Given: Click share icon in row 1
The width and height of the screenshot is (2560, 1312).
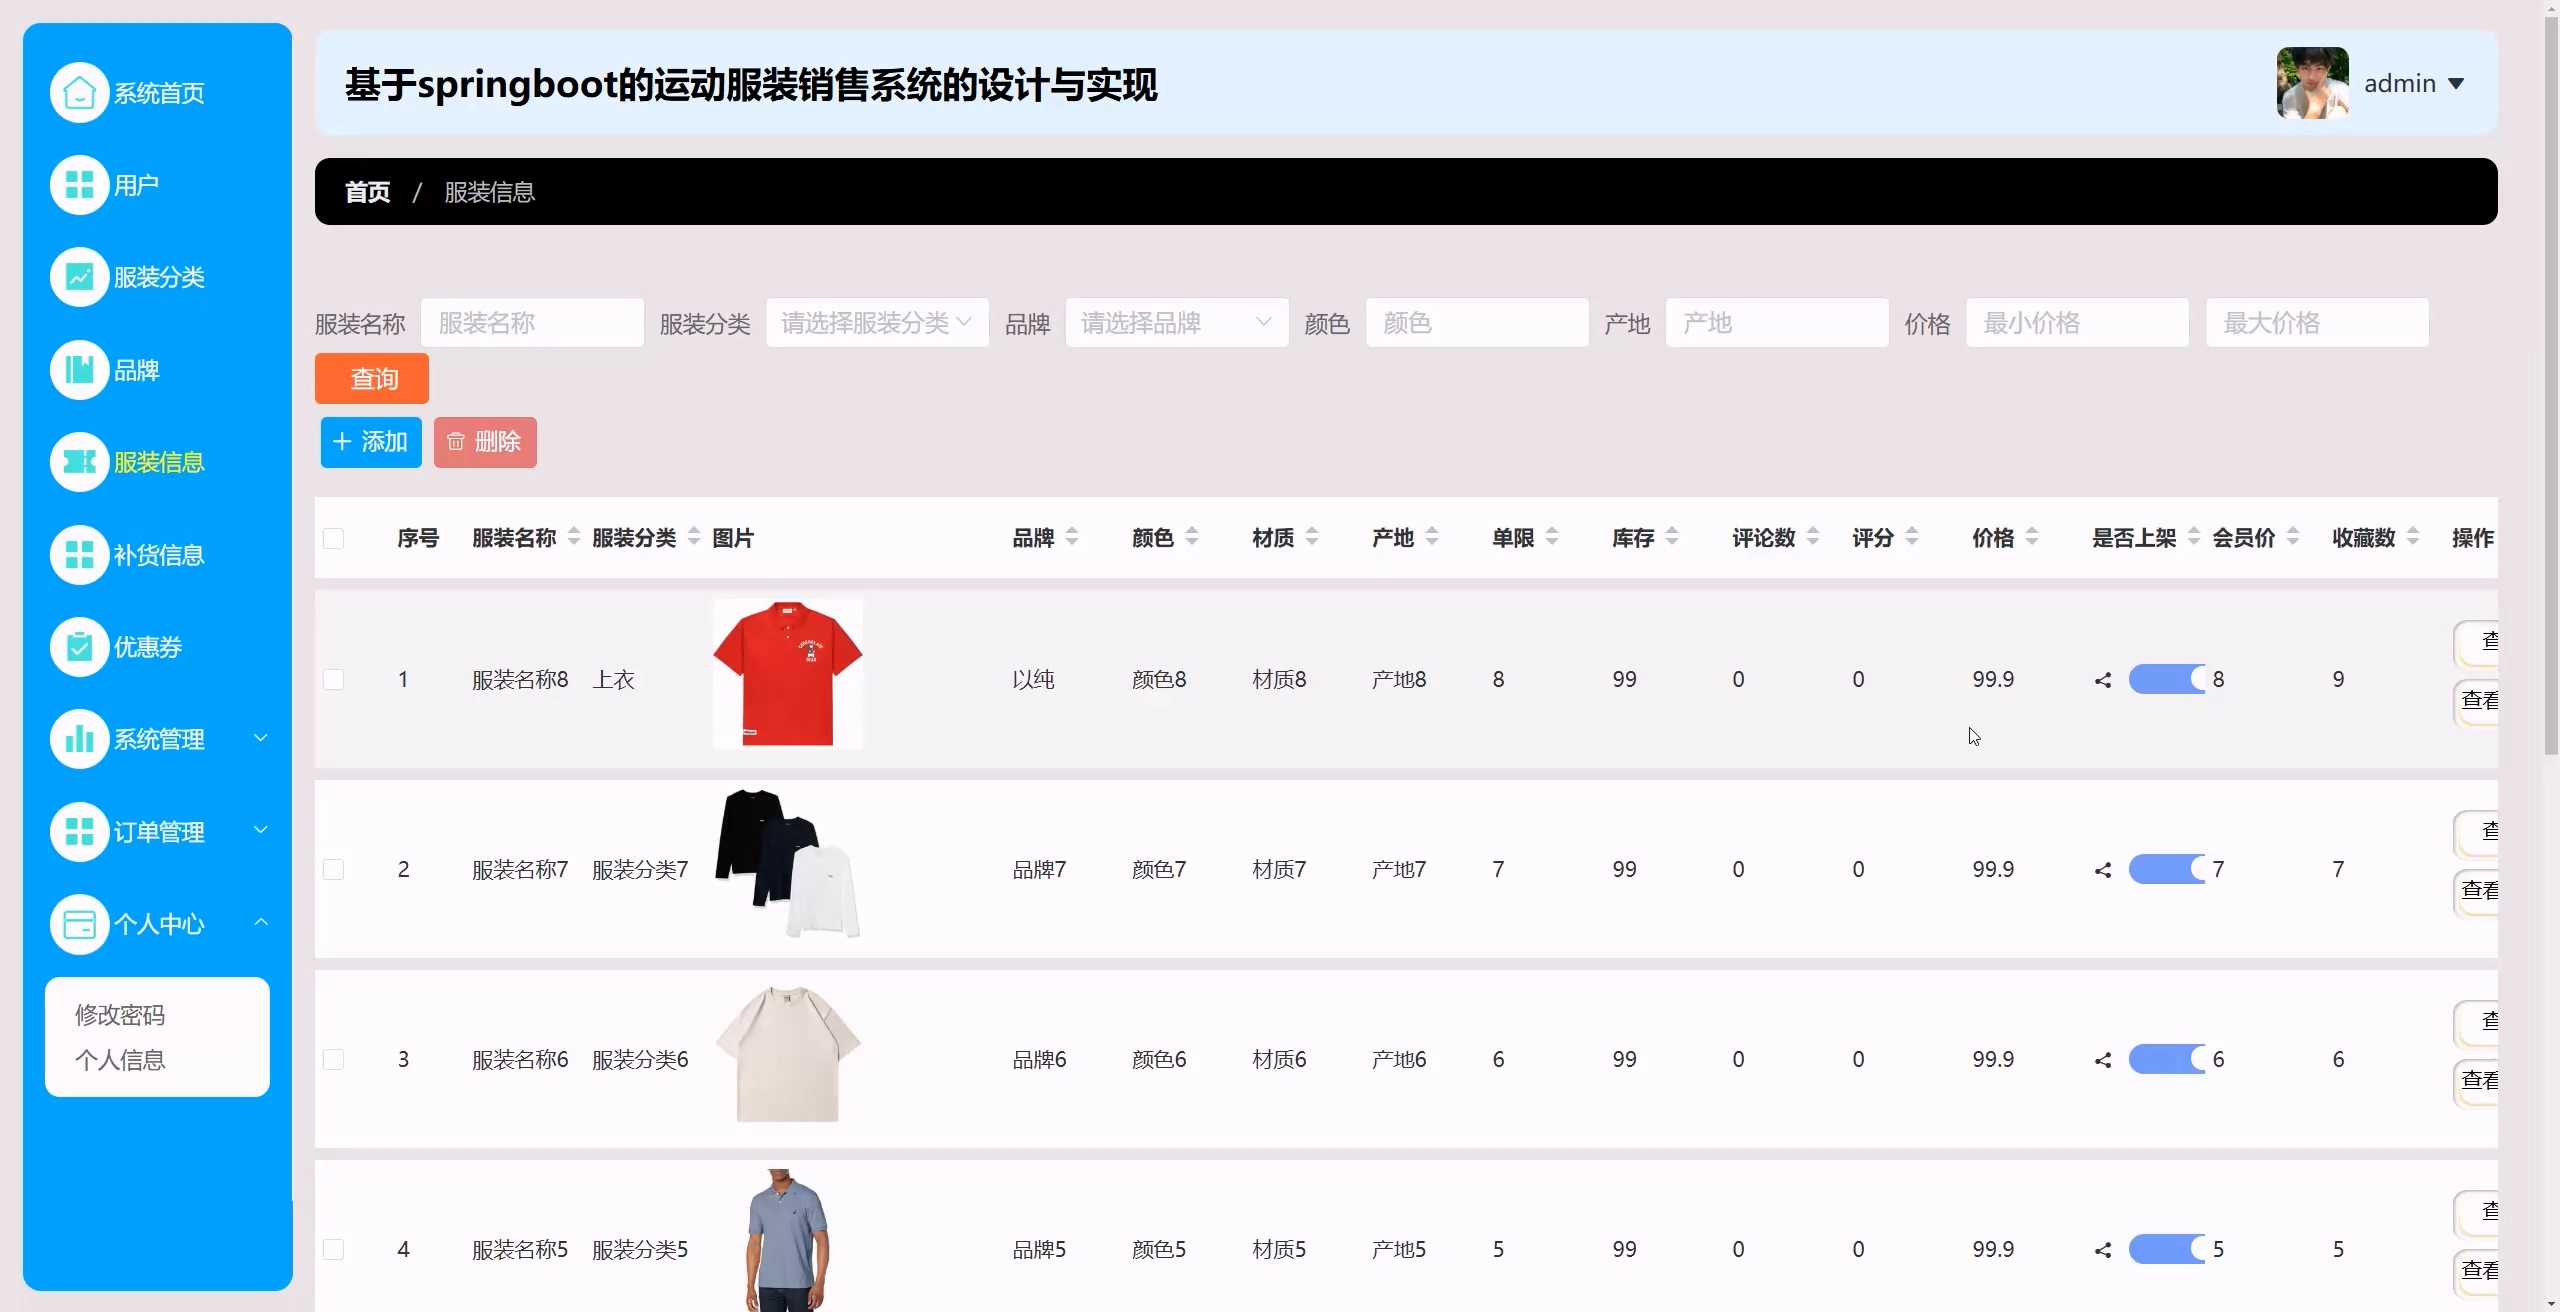Looking at the screenshot, I should [2103, 680].
